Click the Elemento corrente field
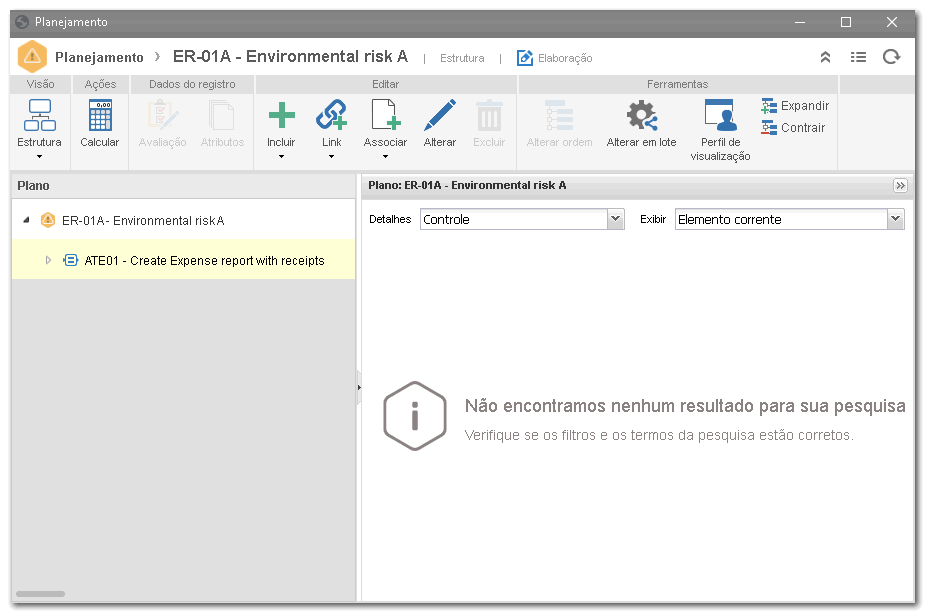 click(781, 219)
